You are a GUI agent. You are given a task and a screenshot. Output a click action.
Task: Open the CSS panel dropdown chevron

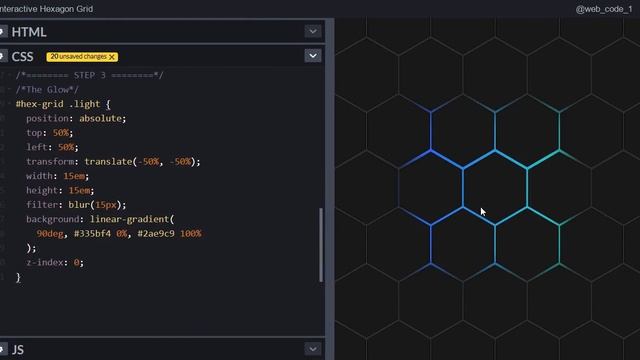coord(313,56)
